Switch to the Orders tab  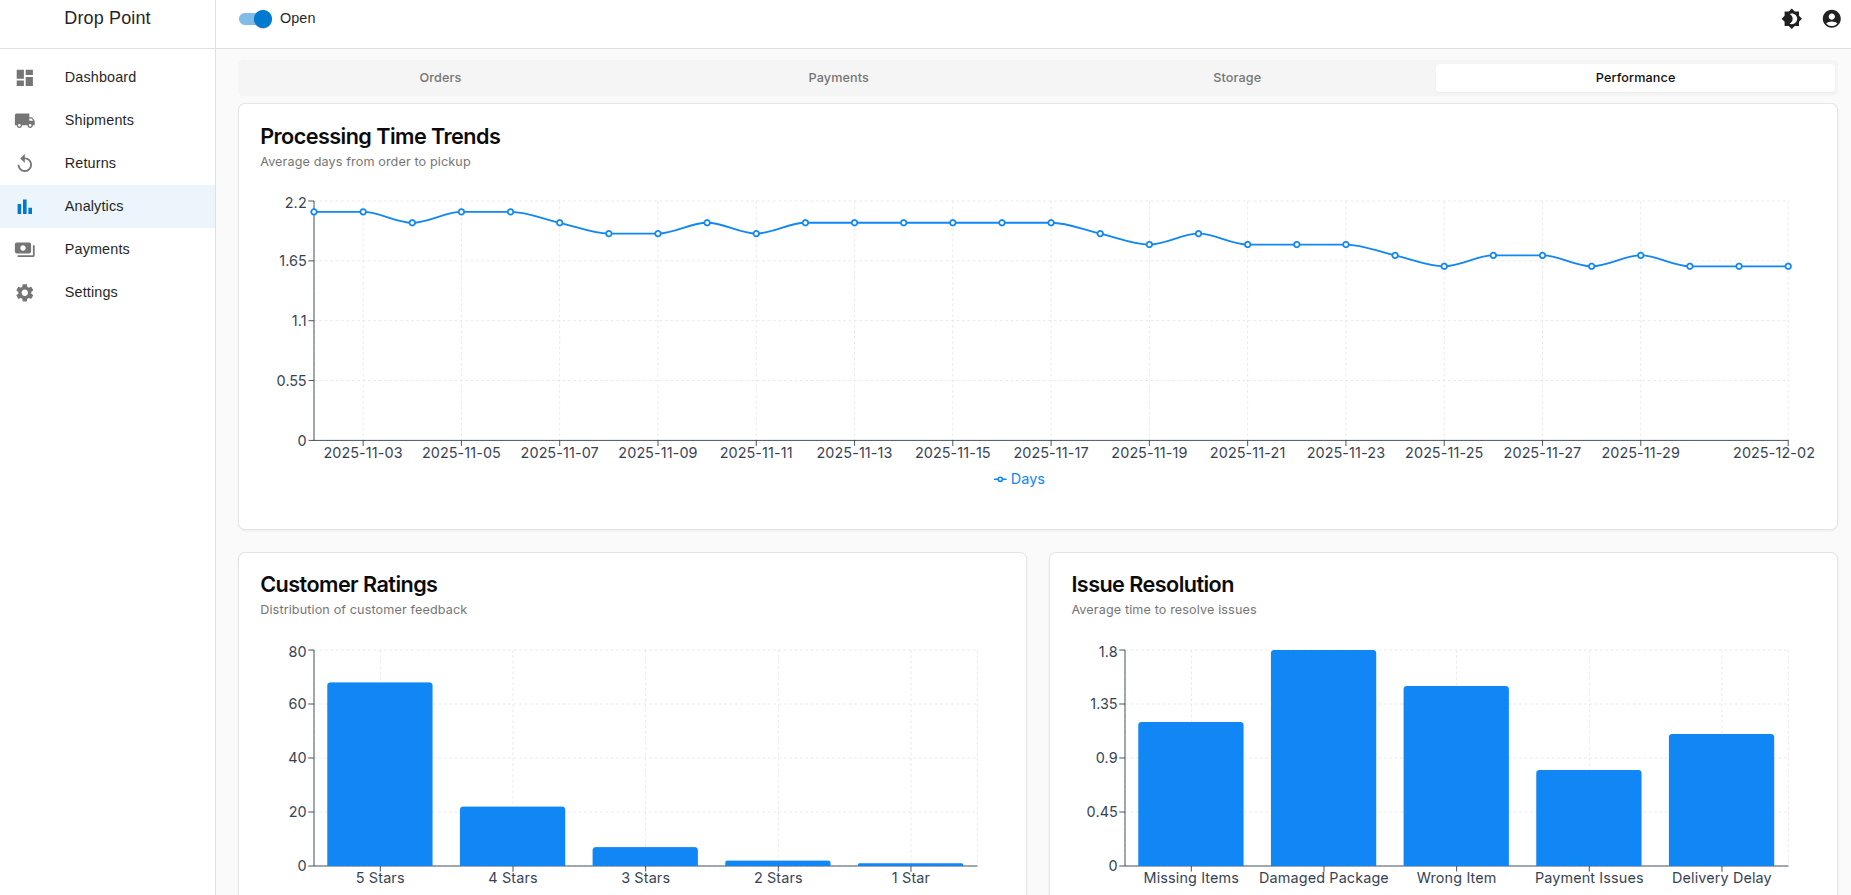pyautogui.click(x=440, y=78)
